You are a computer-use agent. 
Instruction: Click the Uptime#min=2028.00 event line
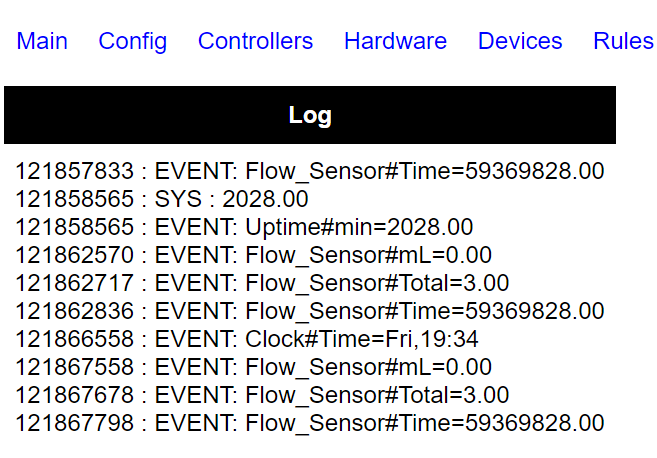244,227
